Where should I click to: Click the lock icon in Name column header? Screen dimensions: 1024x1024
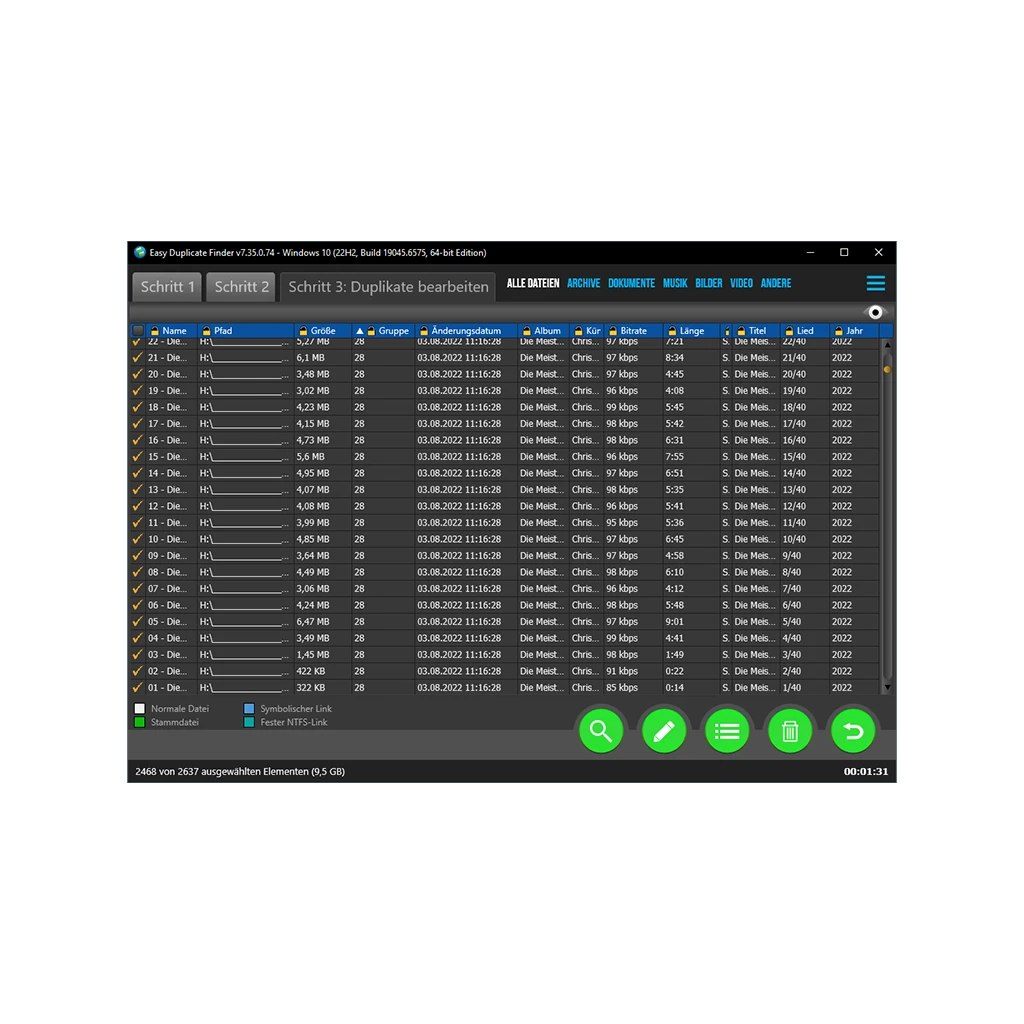point(155,331)
